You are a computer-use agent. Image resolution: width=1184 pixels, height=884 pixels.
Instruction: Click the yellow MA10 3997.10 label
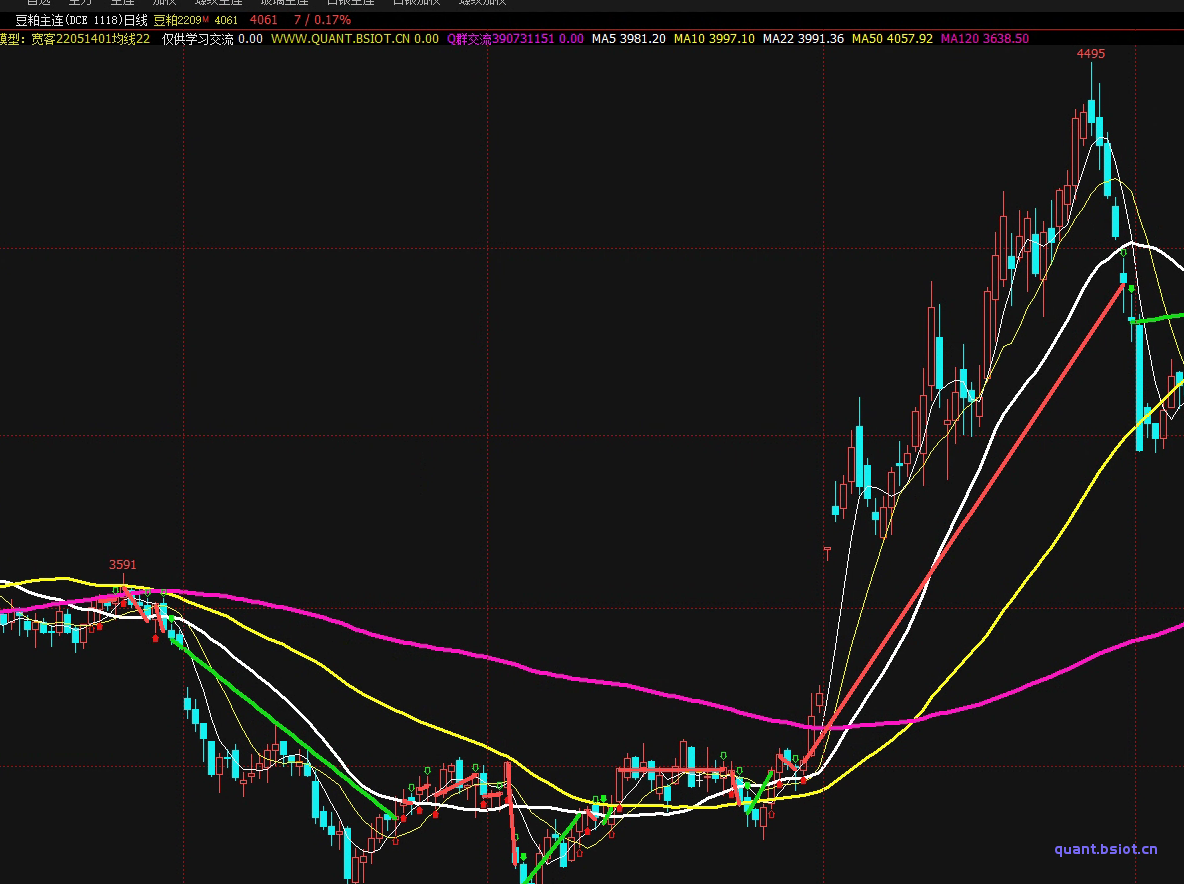[714, 39]
